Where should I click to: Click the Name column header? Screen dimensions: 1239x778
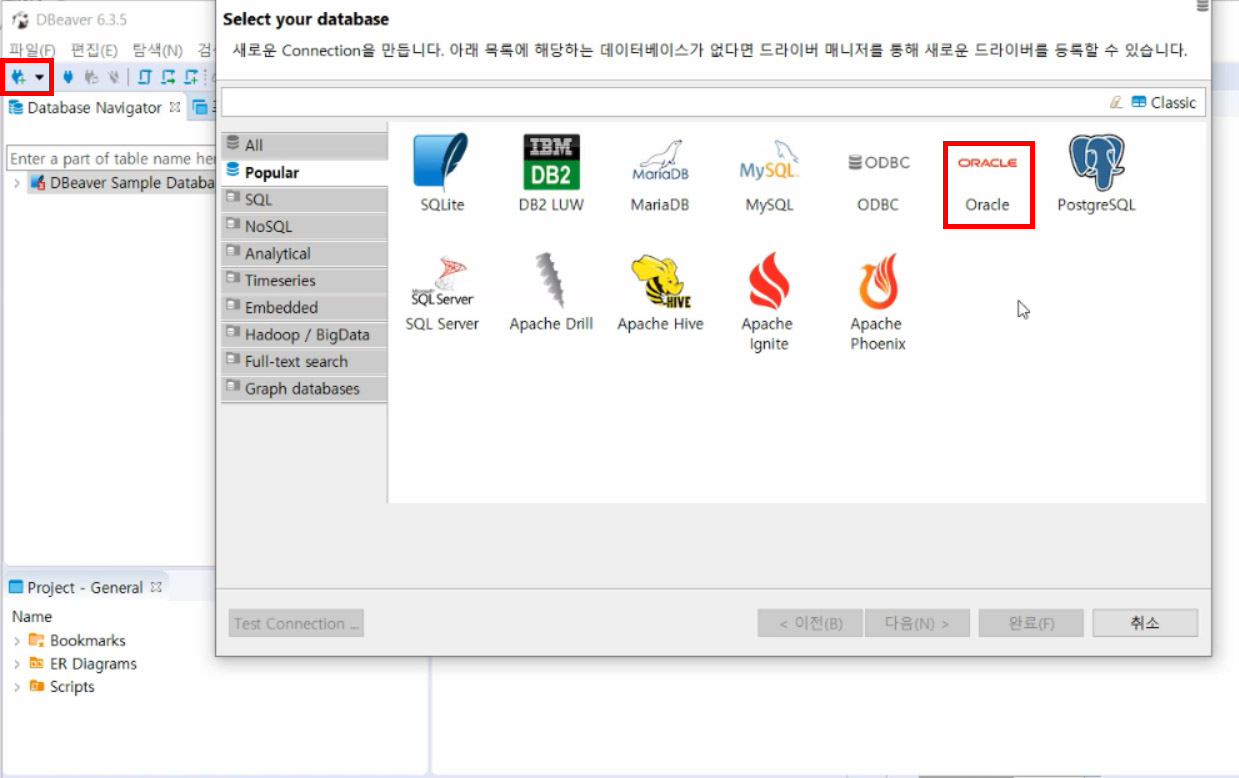point(32,616)
